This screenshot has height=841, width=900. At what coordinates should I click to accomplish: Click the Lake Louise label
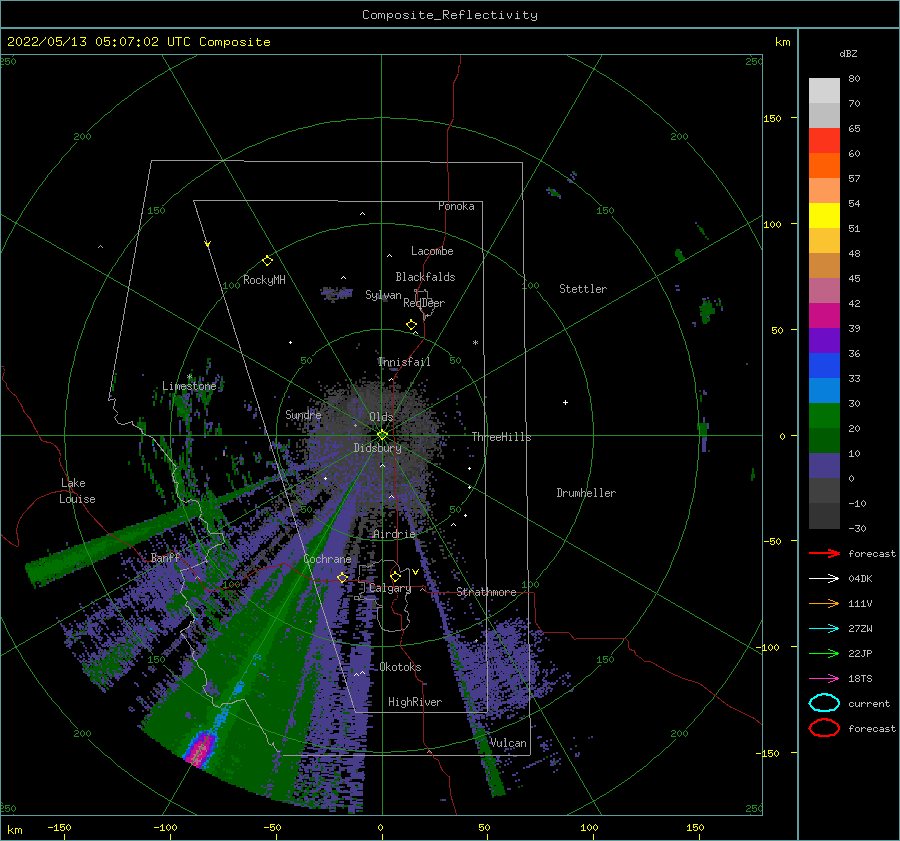pos(77,491)
